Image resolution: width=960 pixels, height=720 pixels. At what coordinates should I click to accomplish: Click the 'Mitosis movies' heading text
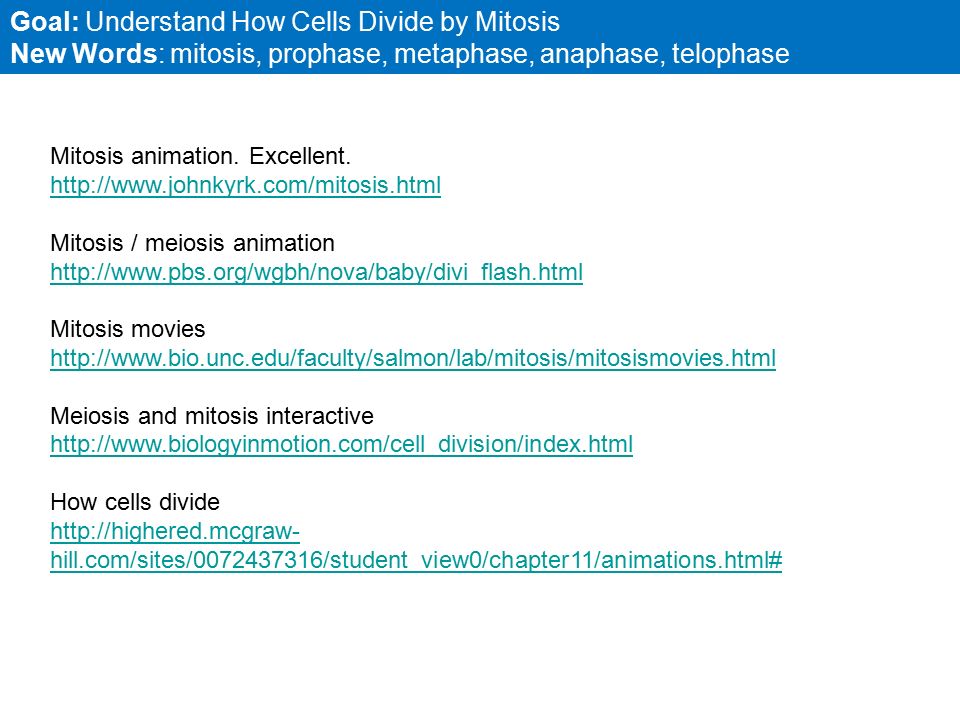coord(127,329)
